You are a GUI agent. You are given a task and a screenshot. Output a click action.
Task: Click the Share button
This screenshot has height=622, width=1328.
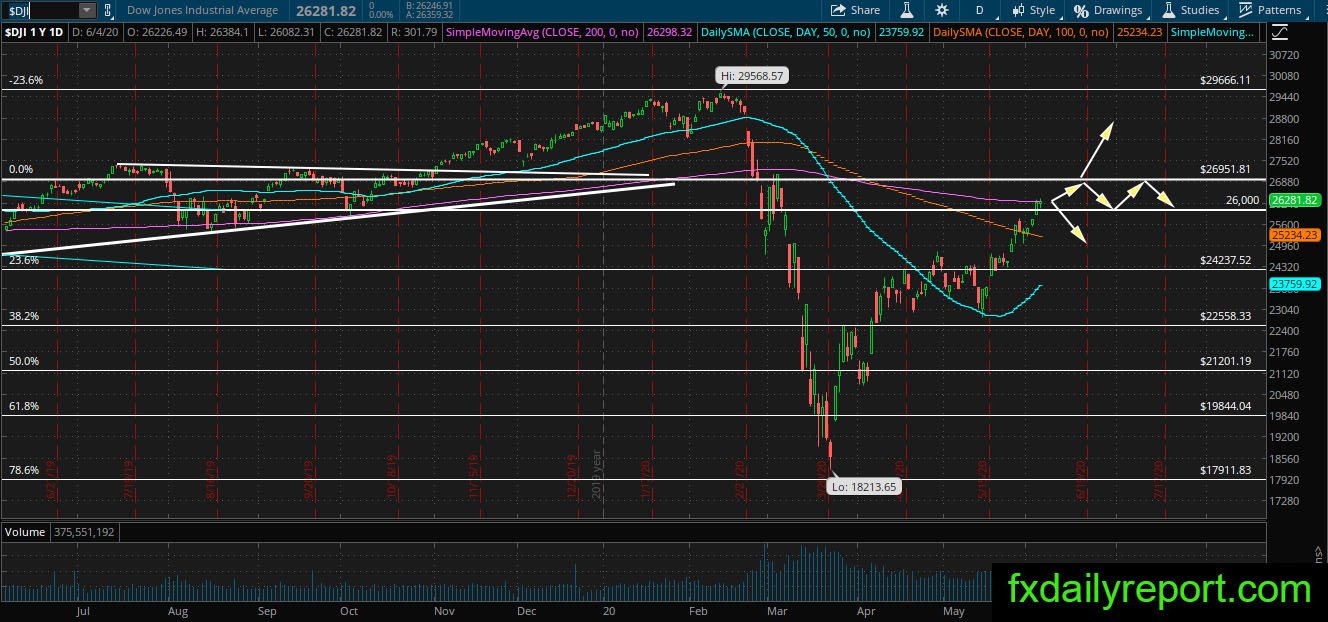856,10
